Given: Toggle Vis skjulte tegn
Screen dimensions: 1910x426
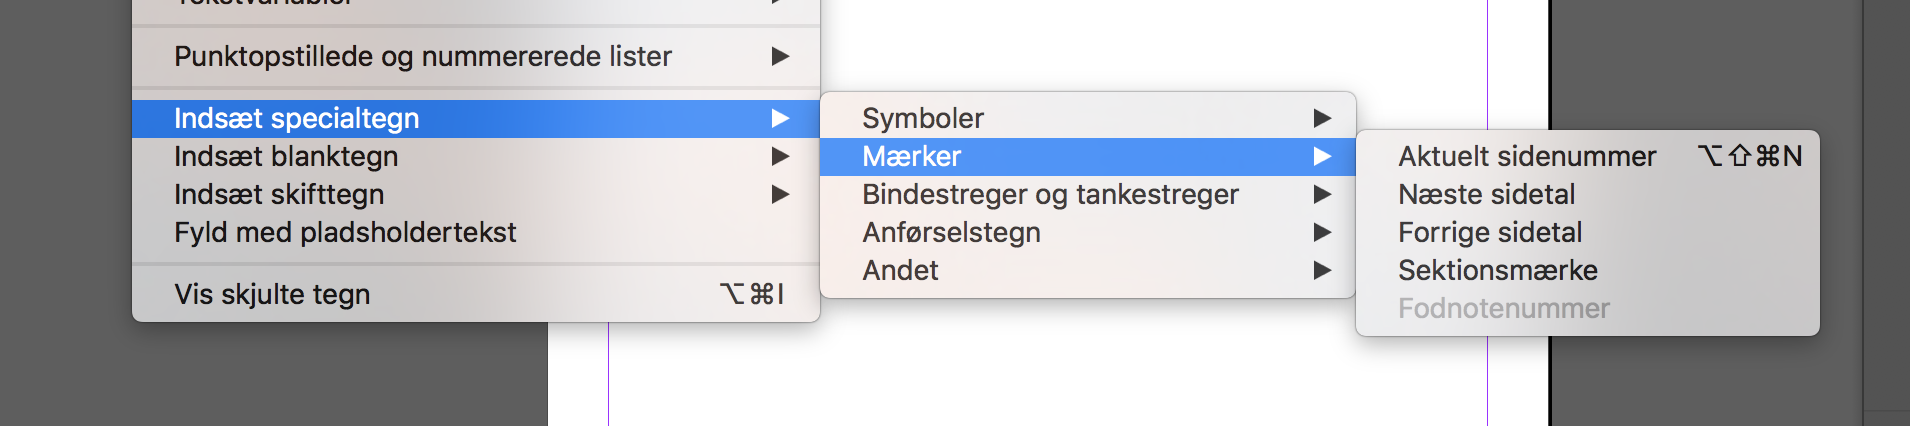Looking at the screenshot, I should [x=272, y=295].
